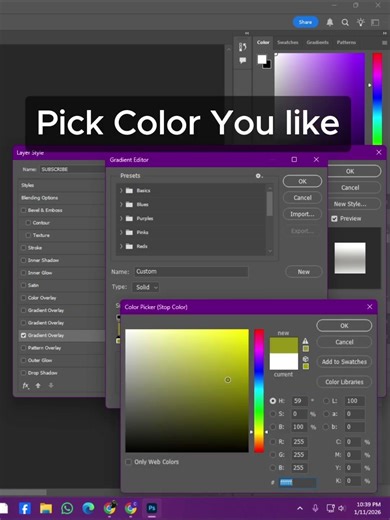390x520 pixels.
Task: Enable the Bevel & Emboss checkbox
Action: tap(23, 210)
